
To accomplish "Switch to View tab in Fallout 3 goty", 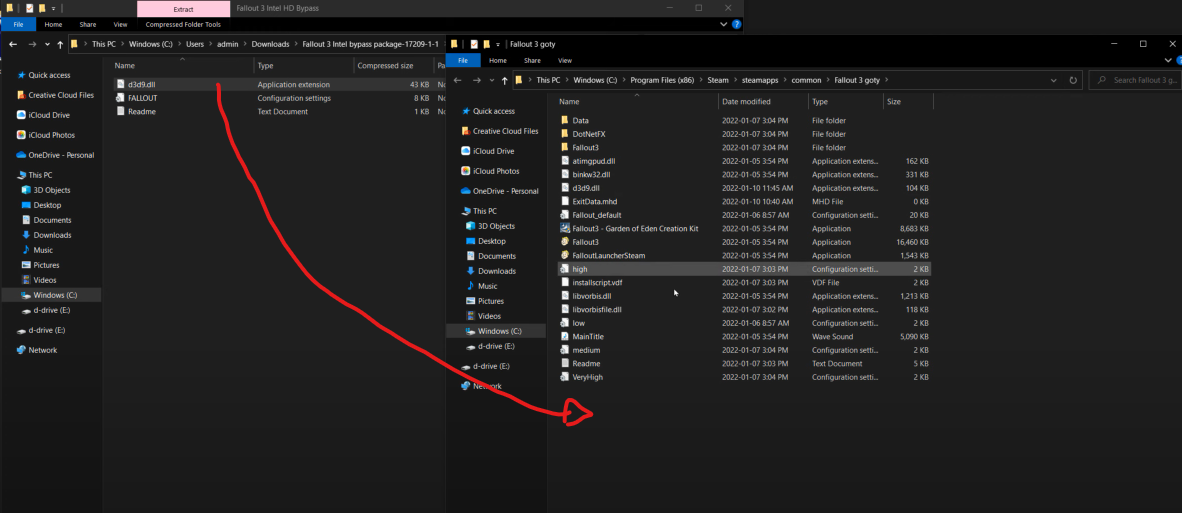I will pyautogui.click(x=565, y=60).
